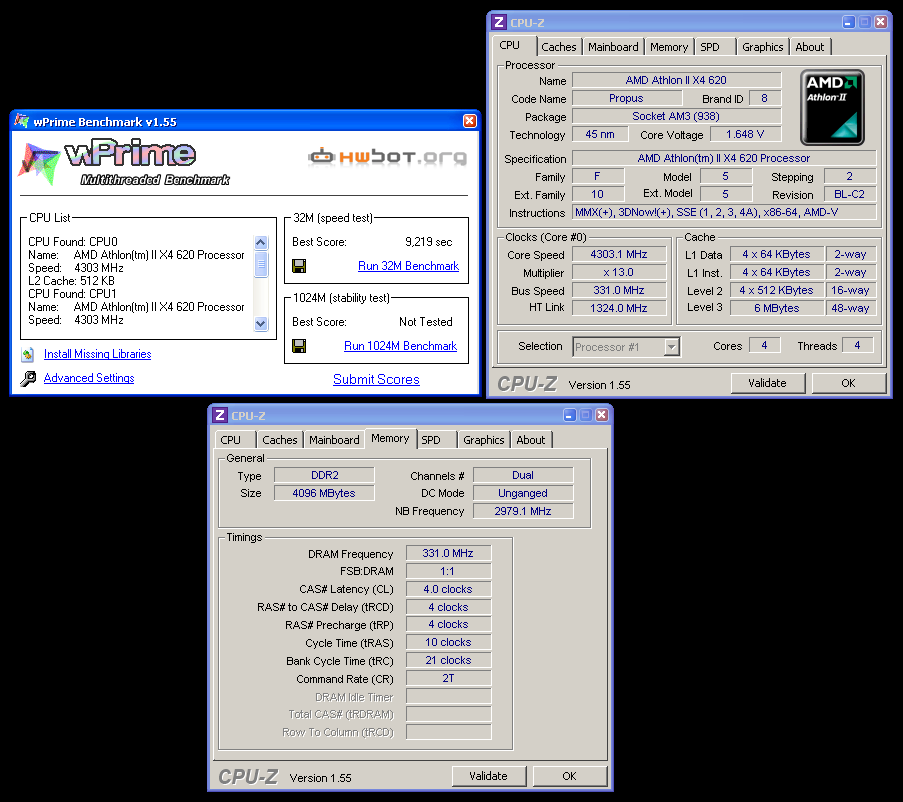
Task: Click the AMD Athlon II logo image
Action: tap(832, 107)
